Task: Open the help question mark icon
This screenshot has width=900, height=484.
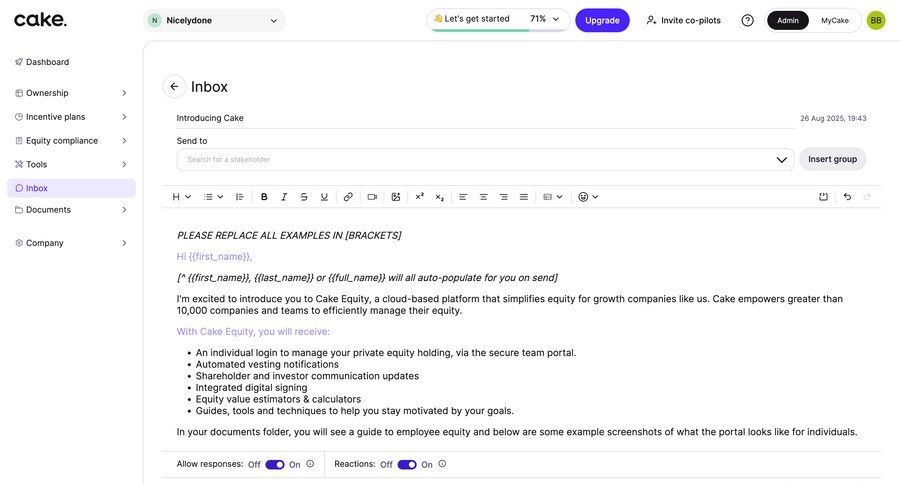Action: [747, 20]
